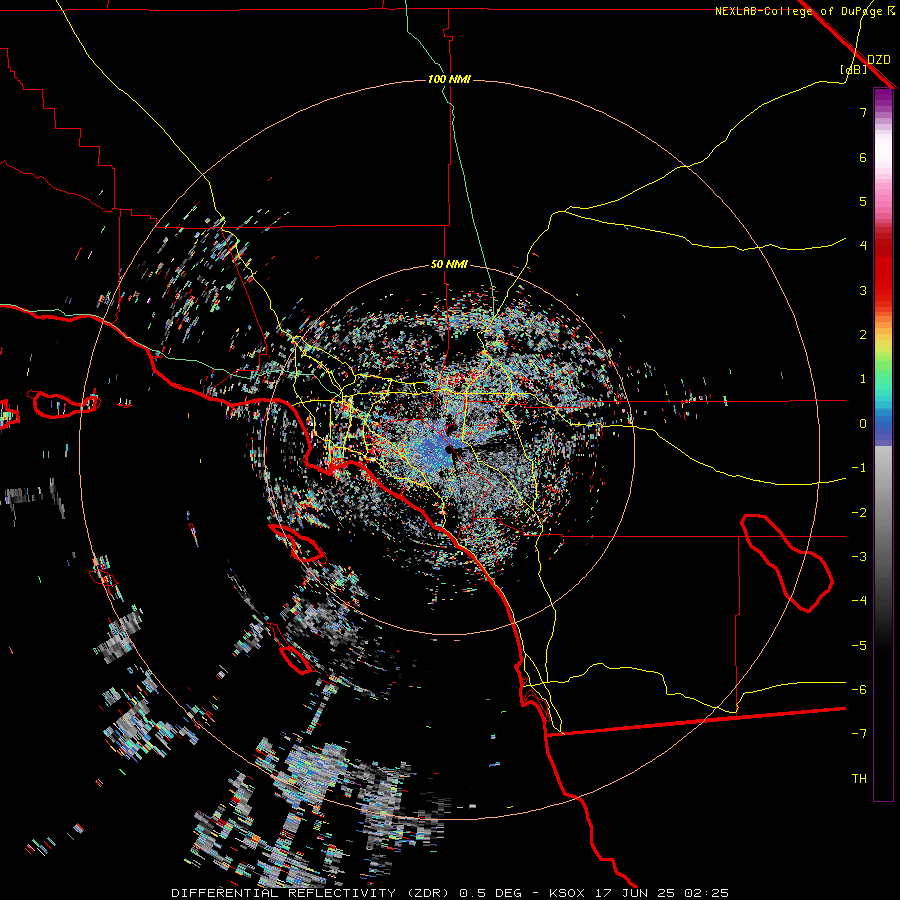Click the 2 value on color scale

click(x=863, y=335)
